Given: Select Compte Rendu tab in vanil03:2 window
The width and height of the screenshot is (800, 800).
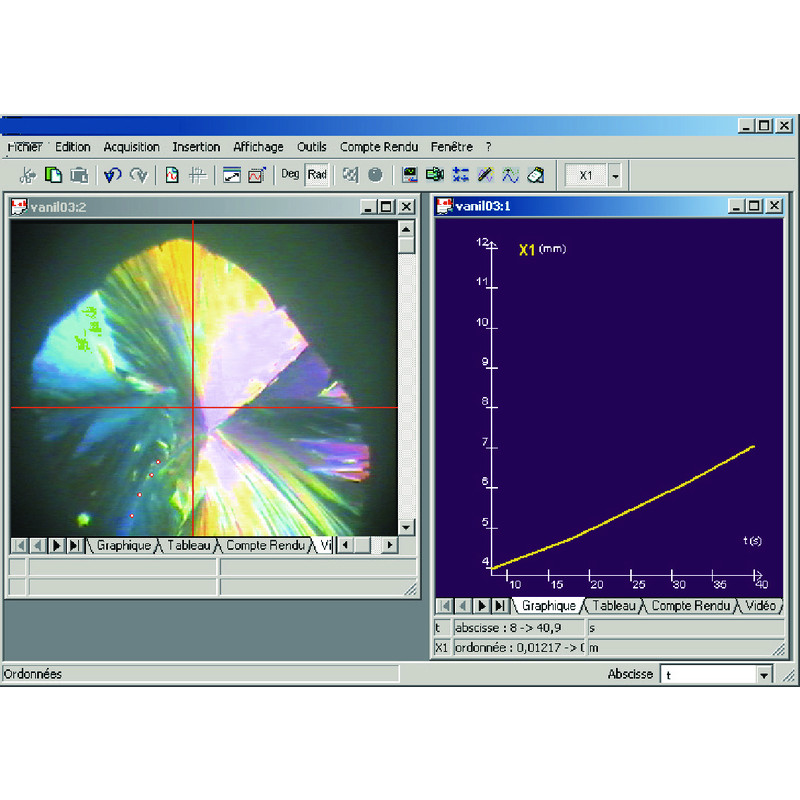Looking at the screenshot, I should click(x=266, y=545).
